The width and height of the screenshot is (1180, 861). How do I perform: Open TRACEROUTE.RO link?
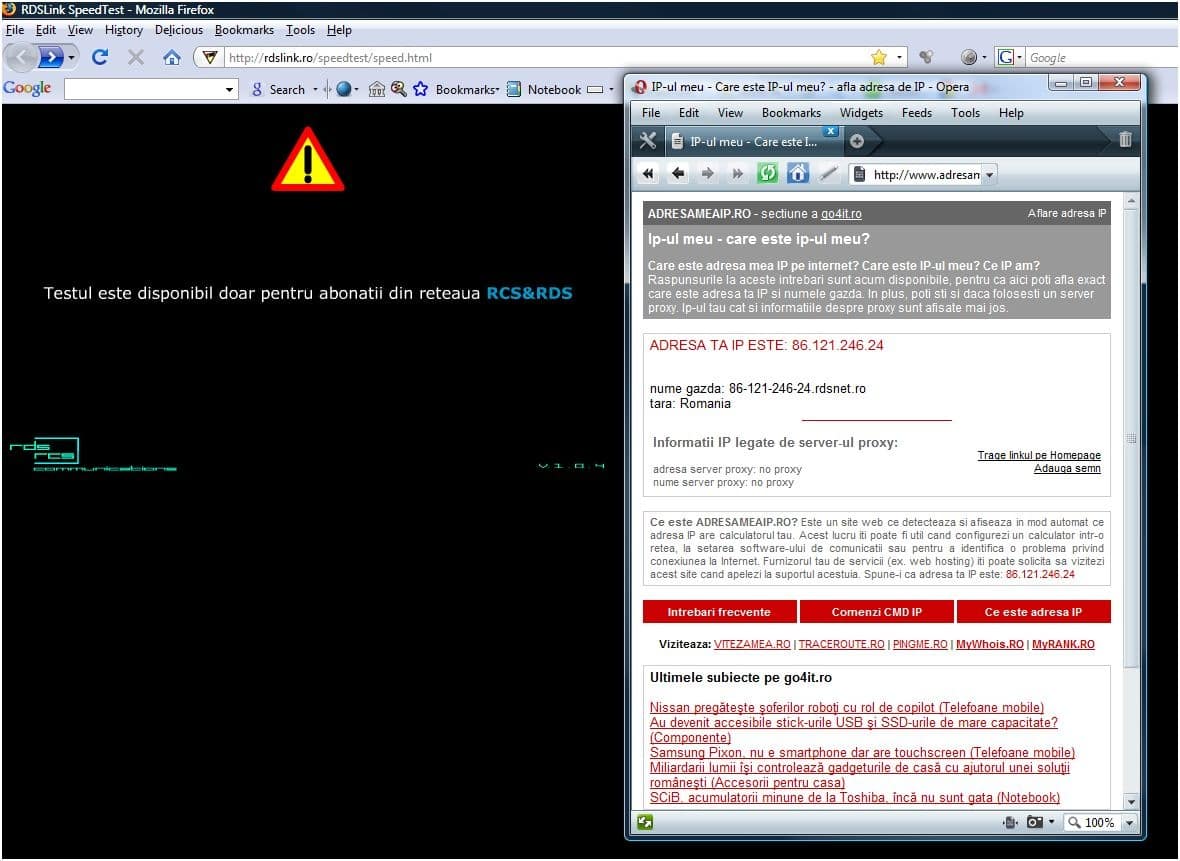click(841, 644)
